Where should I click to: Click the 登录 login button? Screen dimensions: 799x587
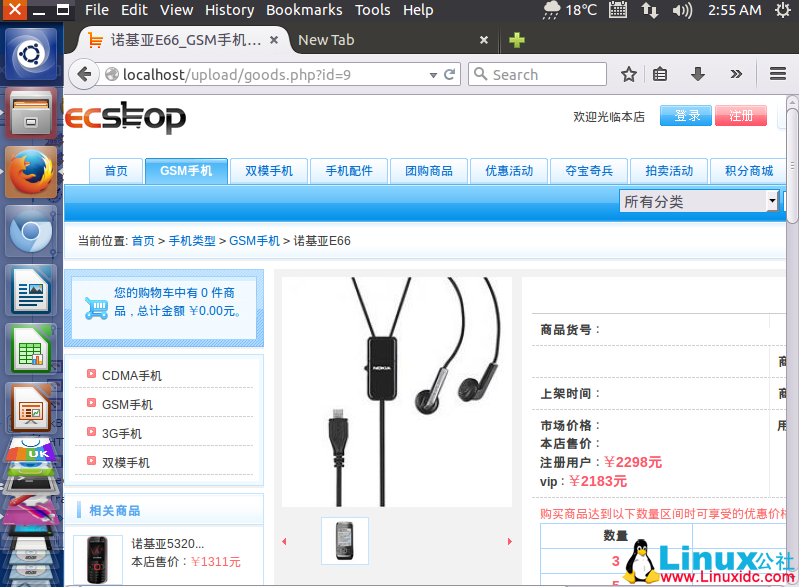[686, 116]
